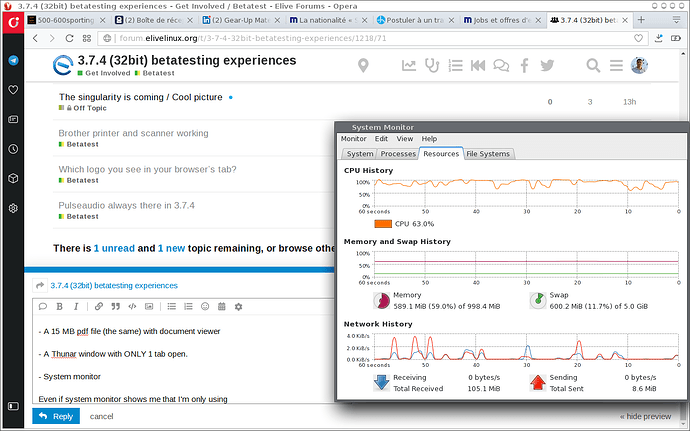690x431 pixels.
Task: Add the page to bookmarks with the heart icon
Action: tap(638, 38)
